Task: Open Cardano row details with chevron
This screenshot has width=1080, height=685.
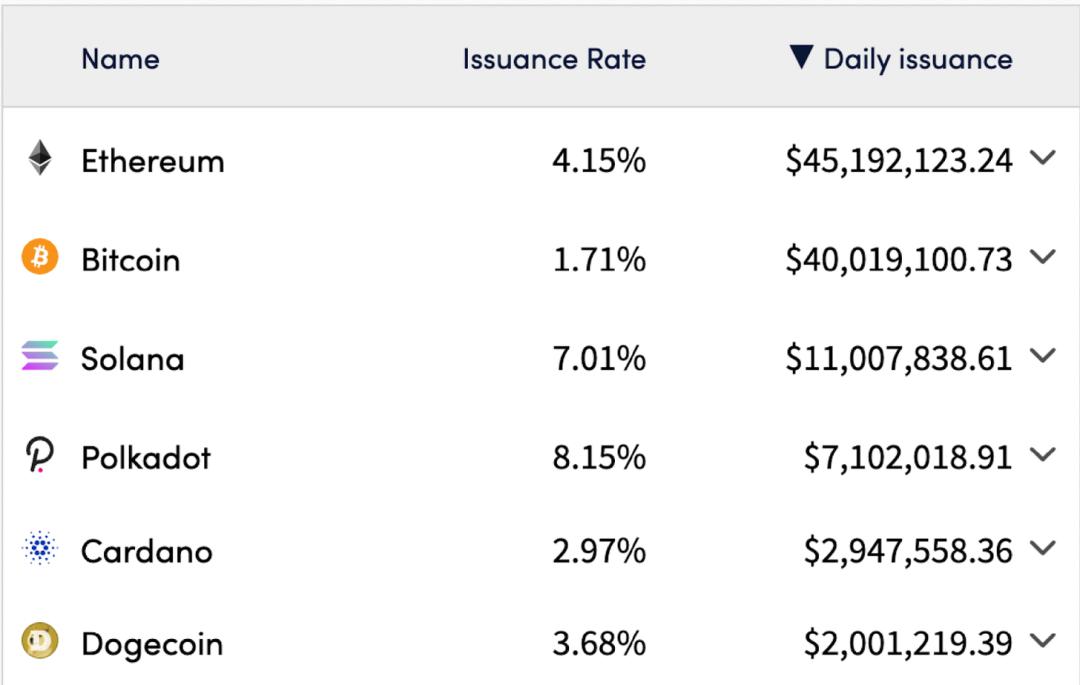Action: tap(1043, 548)
